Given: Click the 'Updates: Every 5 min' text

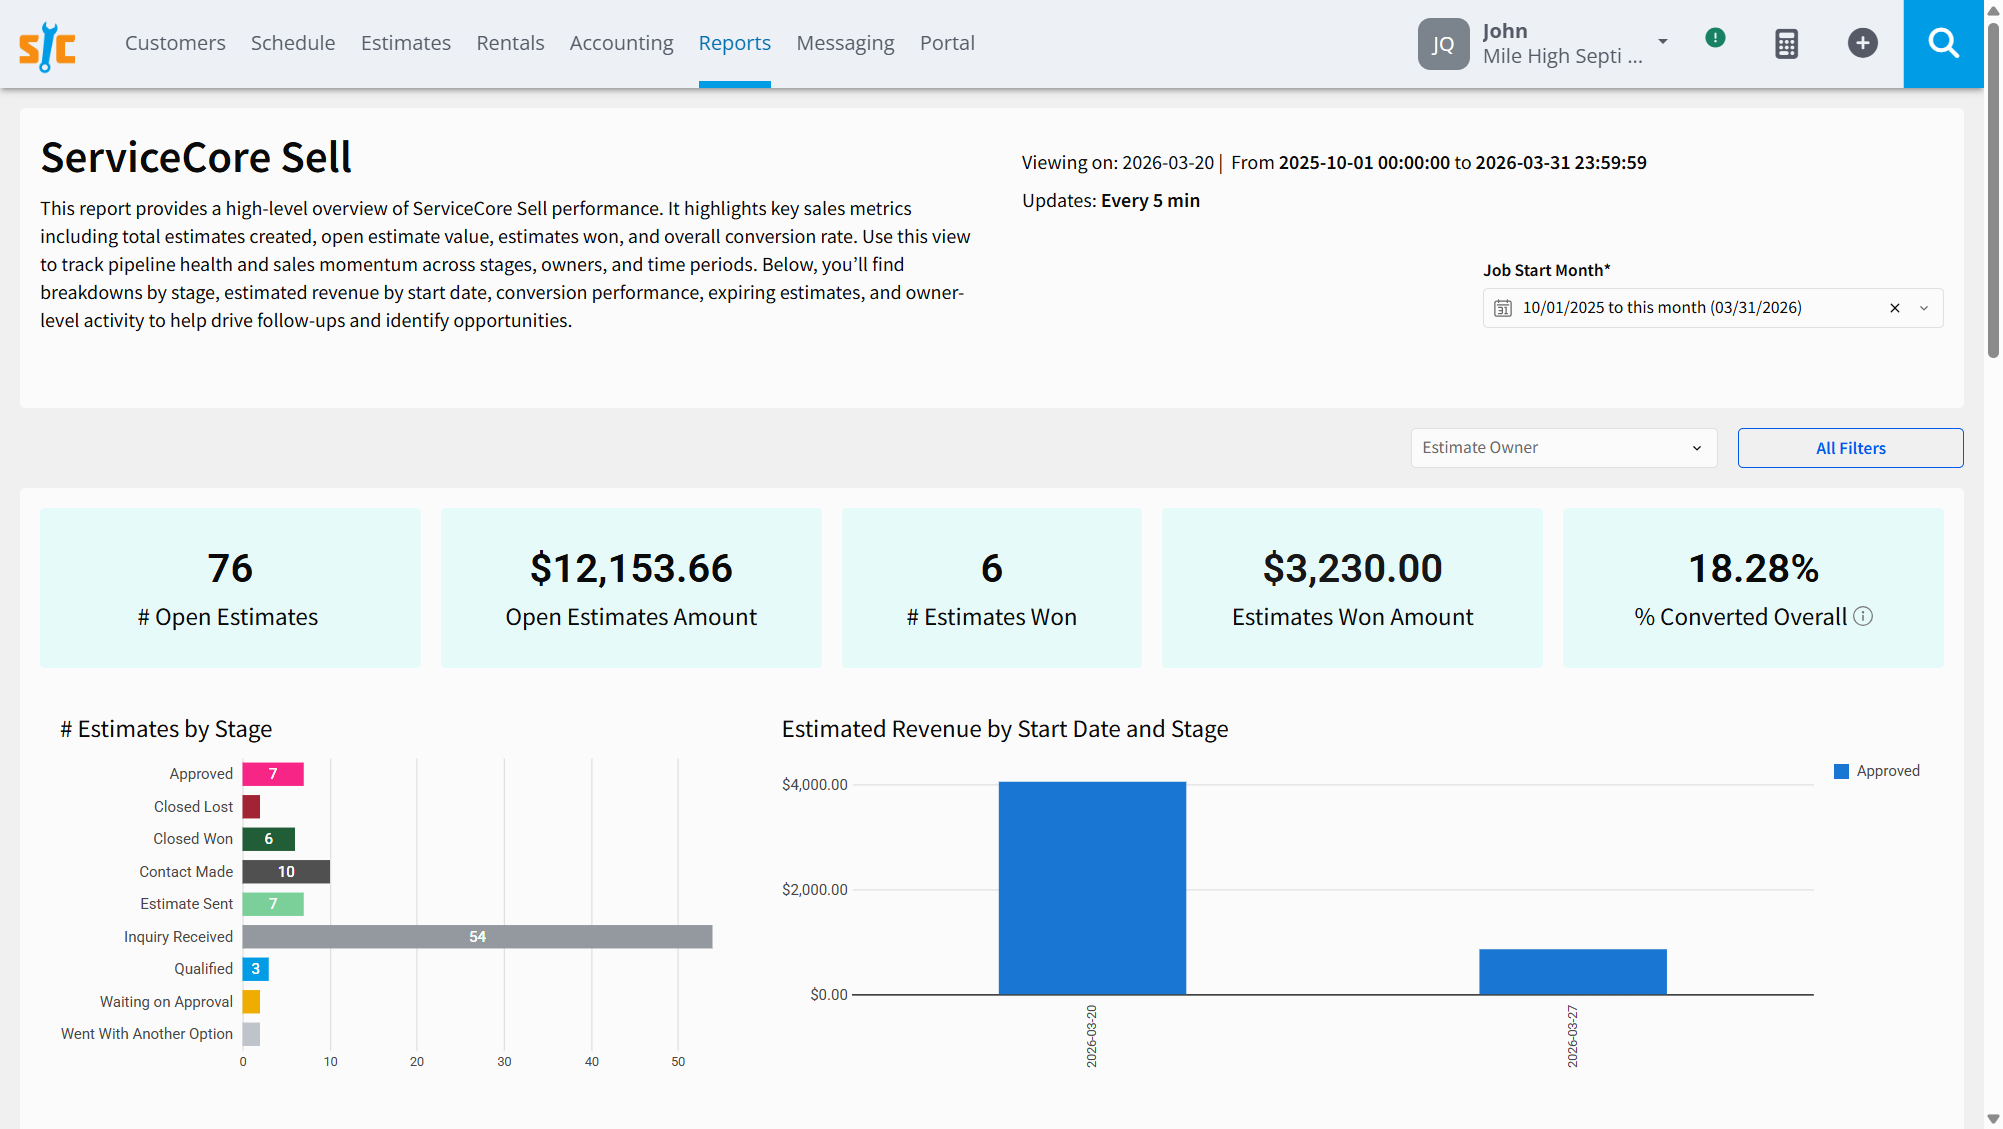Looking at the screenshot, I should 1111,201.
